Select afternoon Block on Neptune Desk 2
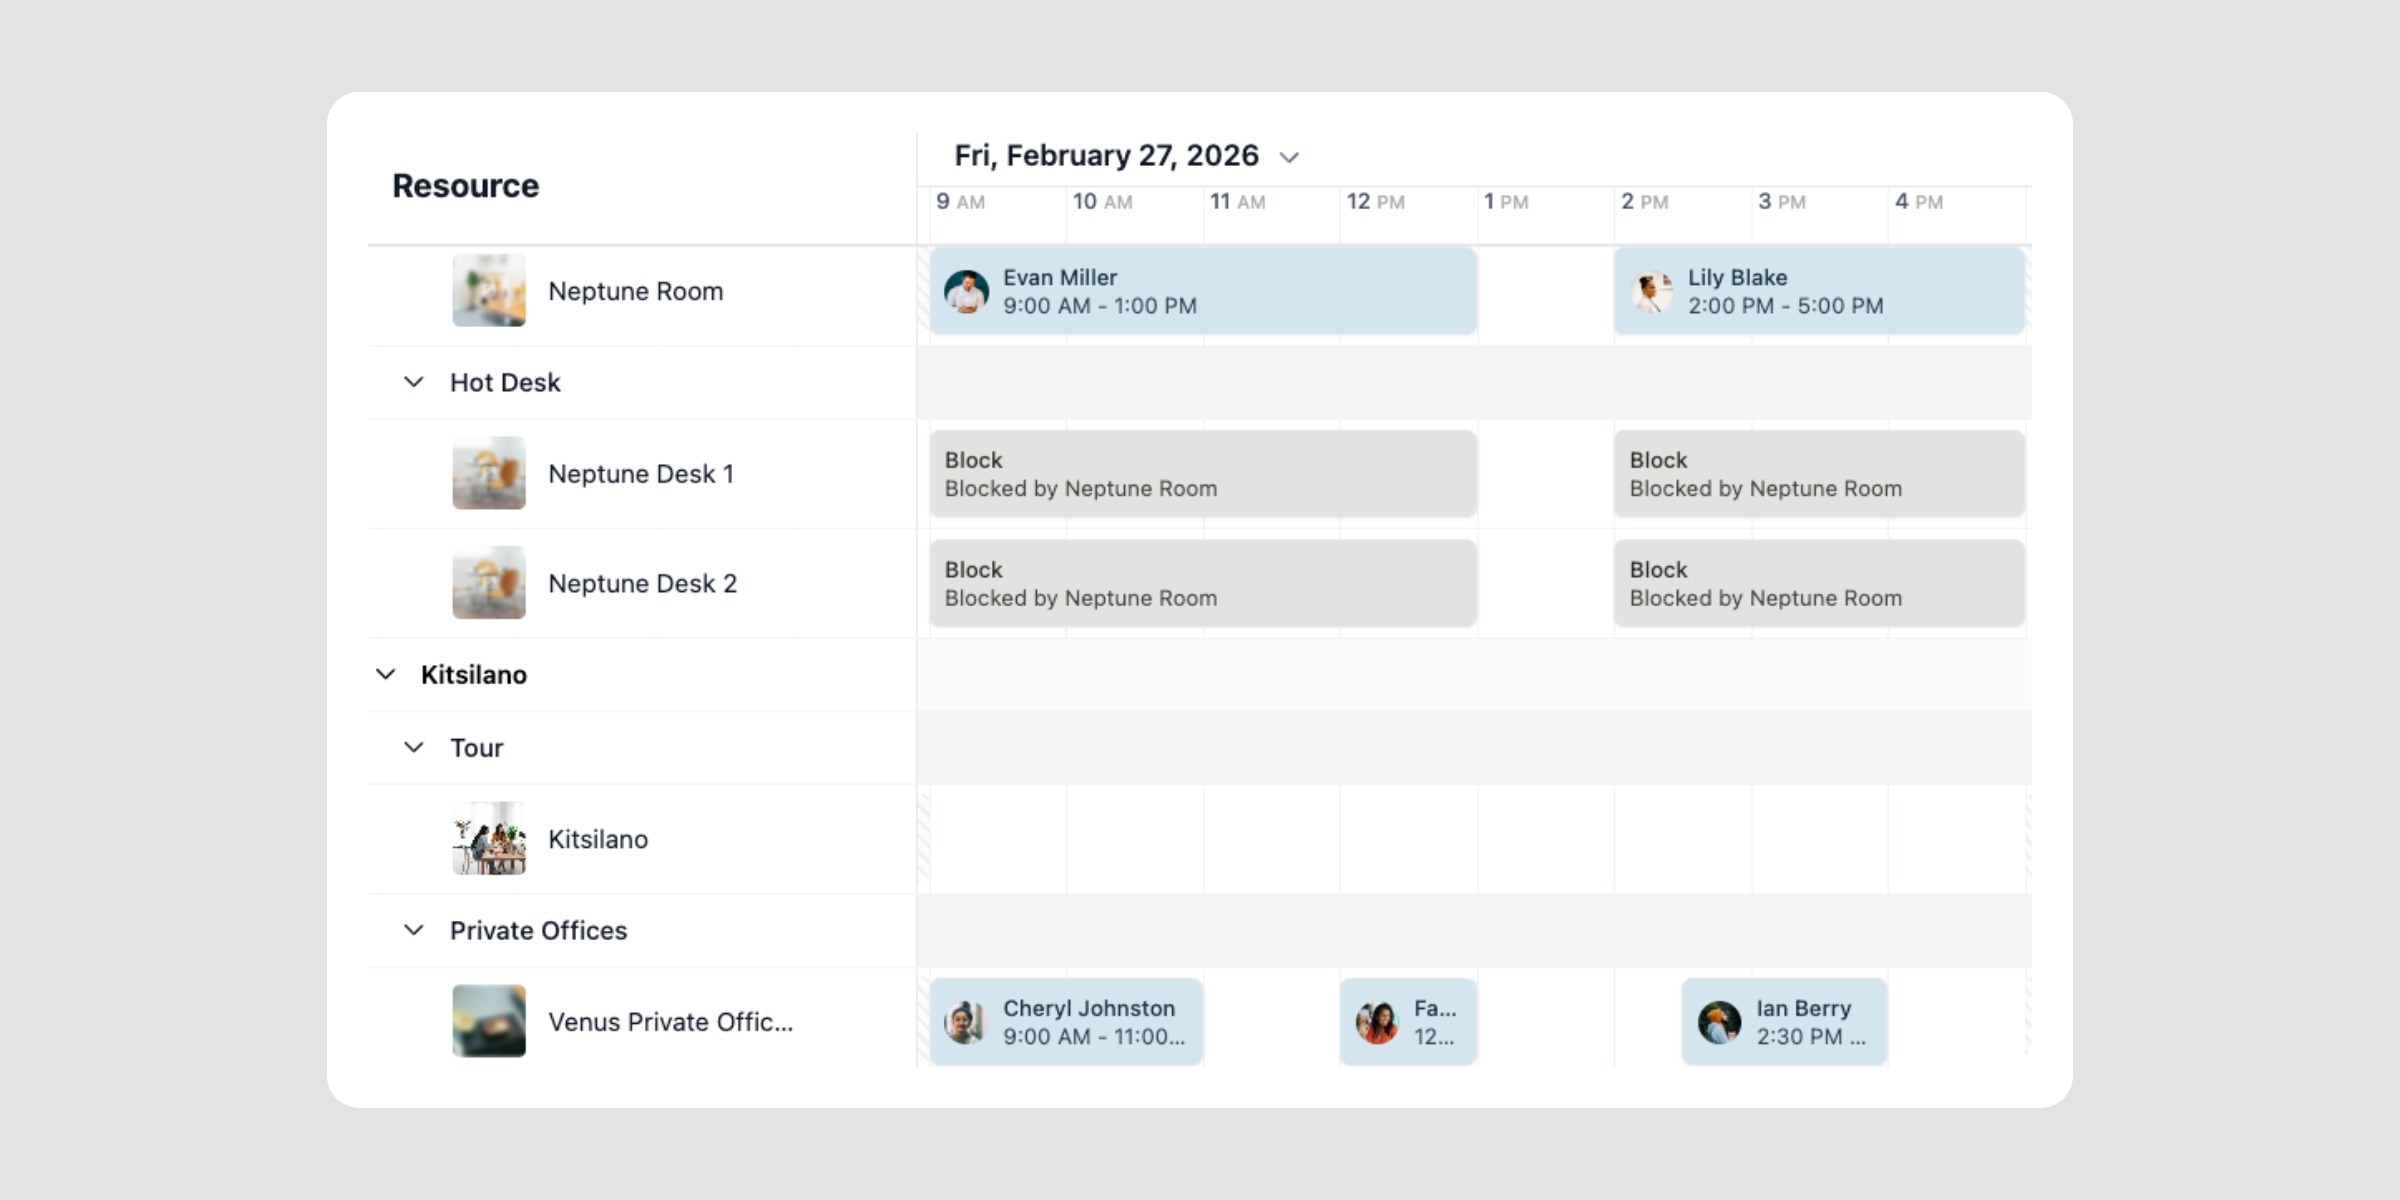Image resolution: width=2400 pixels, height=1200 pixels. 1818,584
